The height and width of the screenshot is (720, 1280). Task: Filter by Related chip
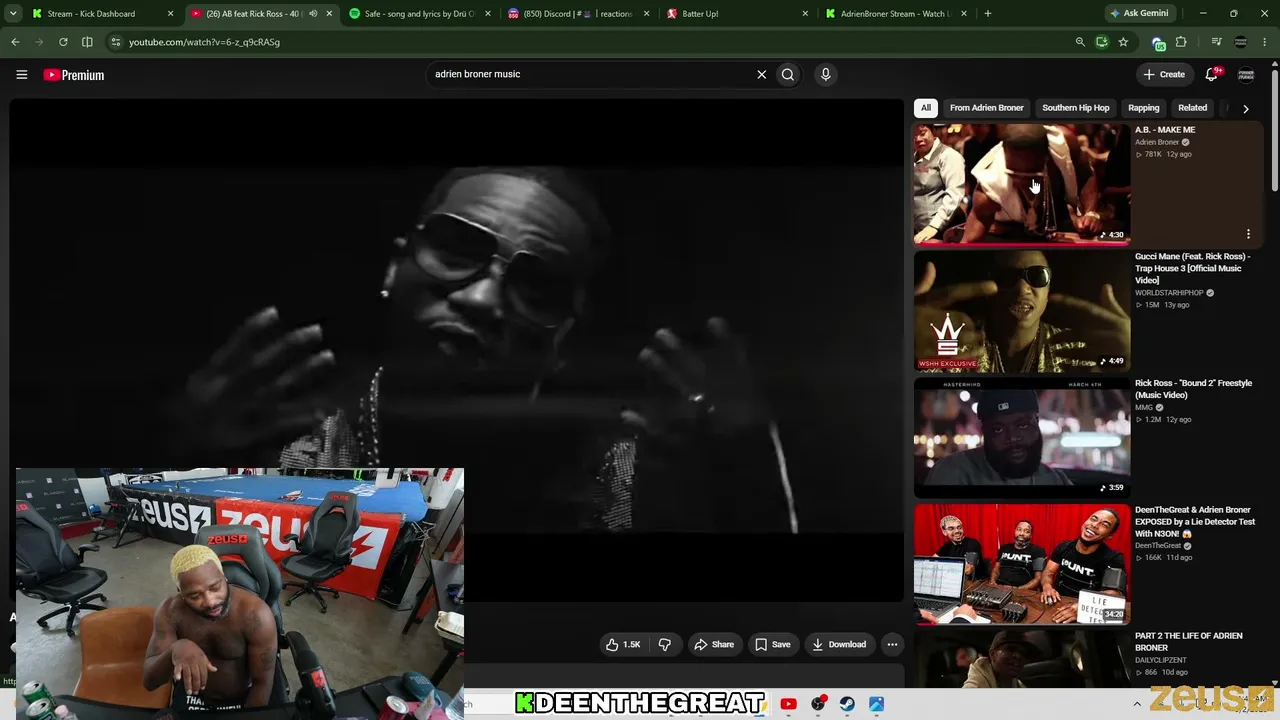[x=1192, y=108]
